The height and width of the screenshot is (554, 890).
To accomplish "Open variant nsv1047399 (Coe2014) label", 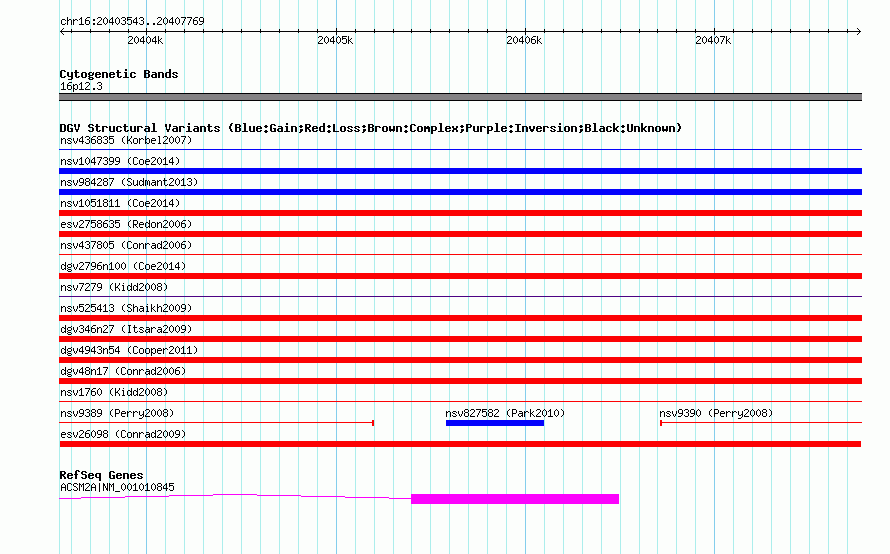I will 120,161.
